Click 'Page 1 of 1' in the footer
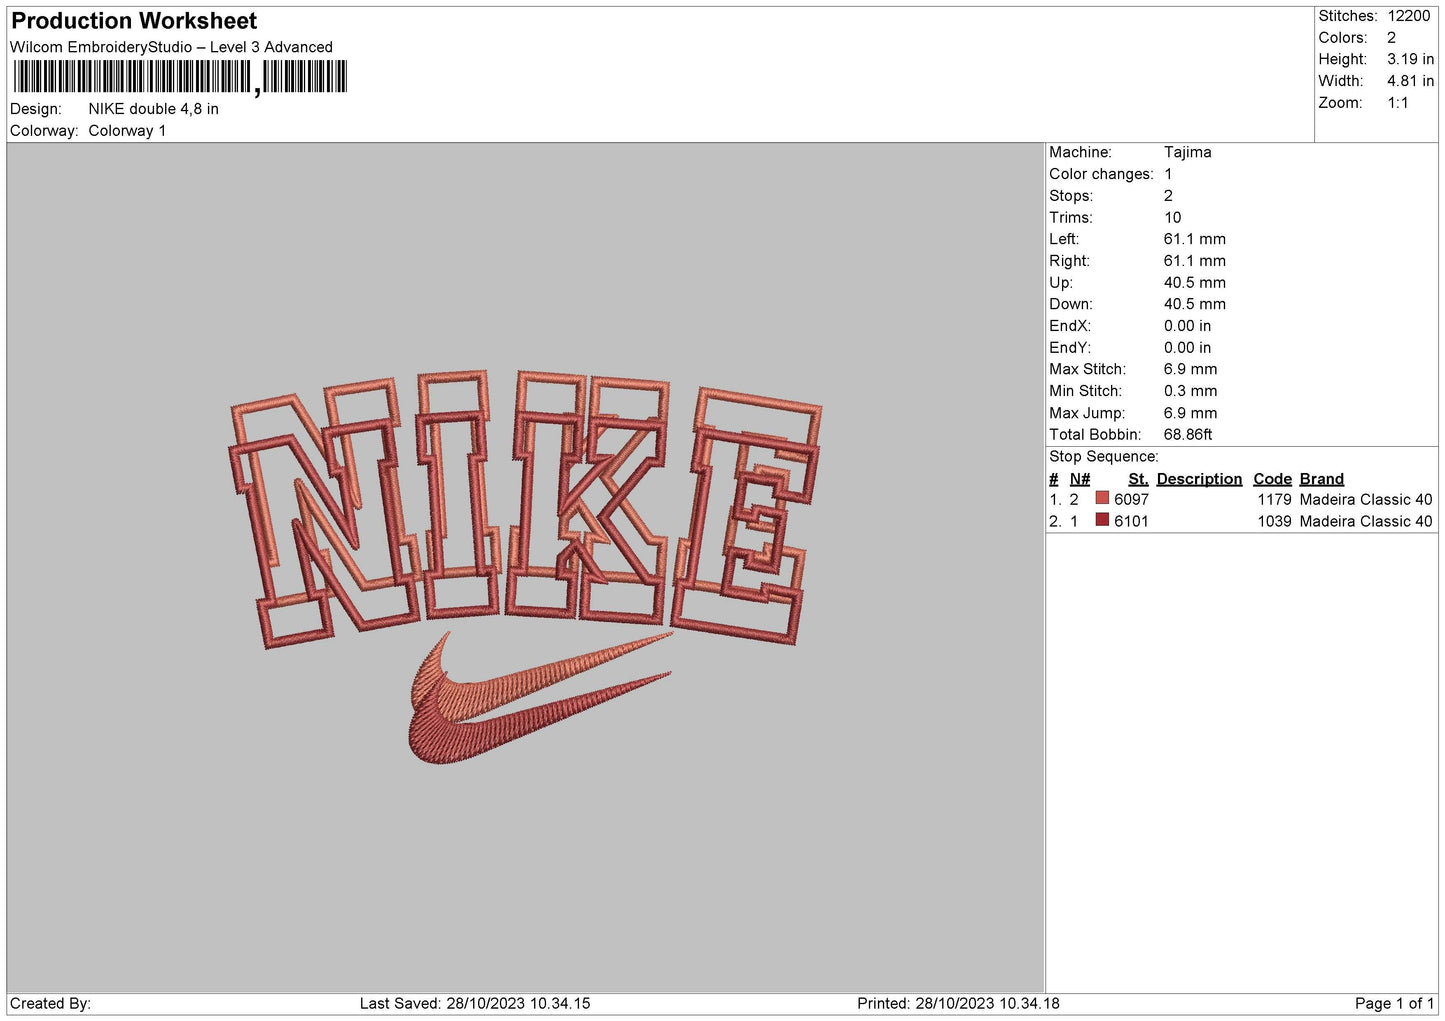 click(1394, 1004)
